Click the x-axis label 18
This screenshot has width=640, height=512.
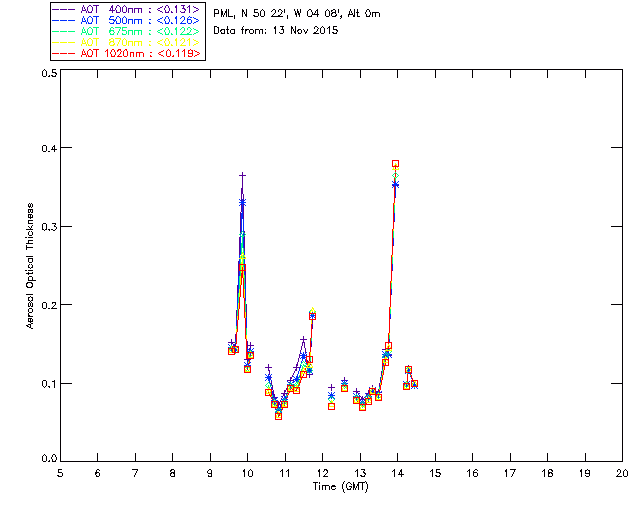[547, 473]
